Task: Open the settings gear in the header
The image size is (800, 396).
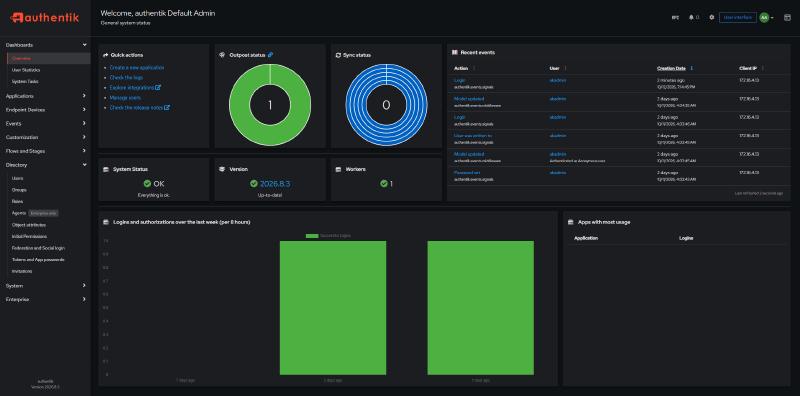Action: (x=712, y=17)
